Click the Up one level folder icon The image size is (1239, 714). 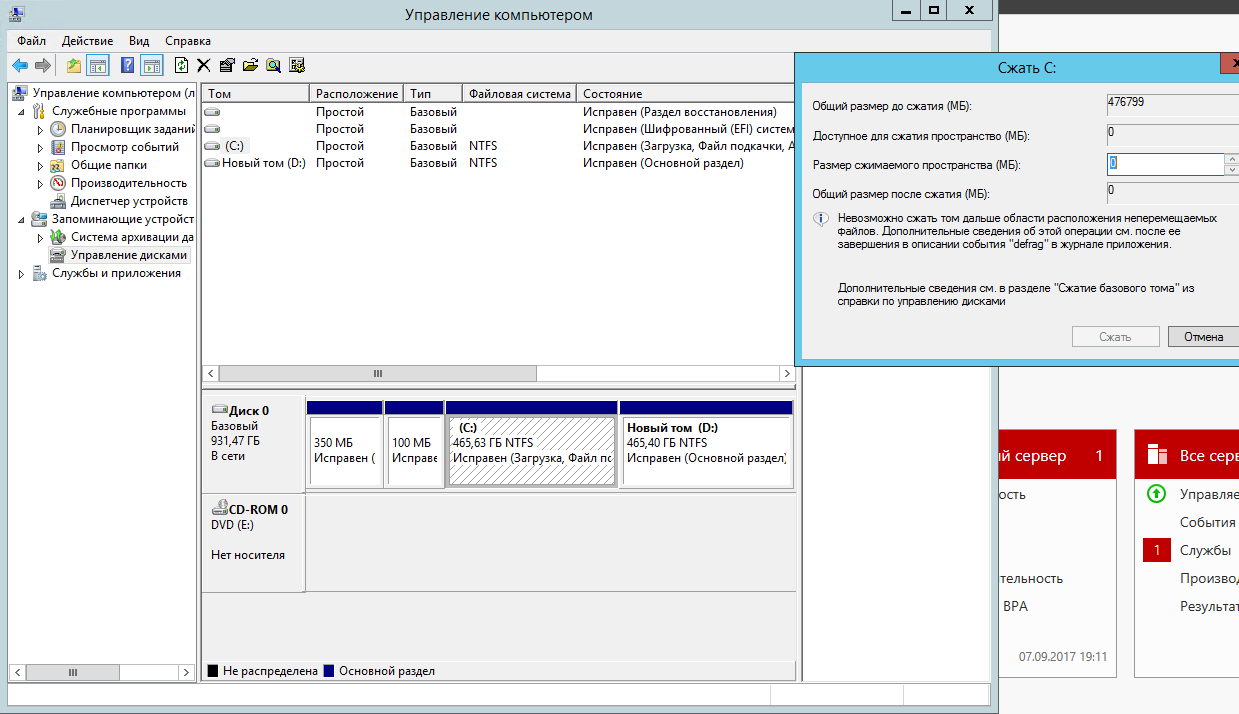point(73,65)
